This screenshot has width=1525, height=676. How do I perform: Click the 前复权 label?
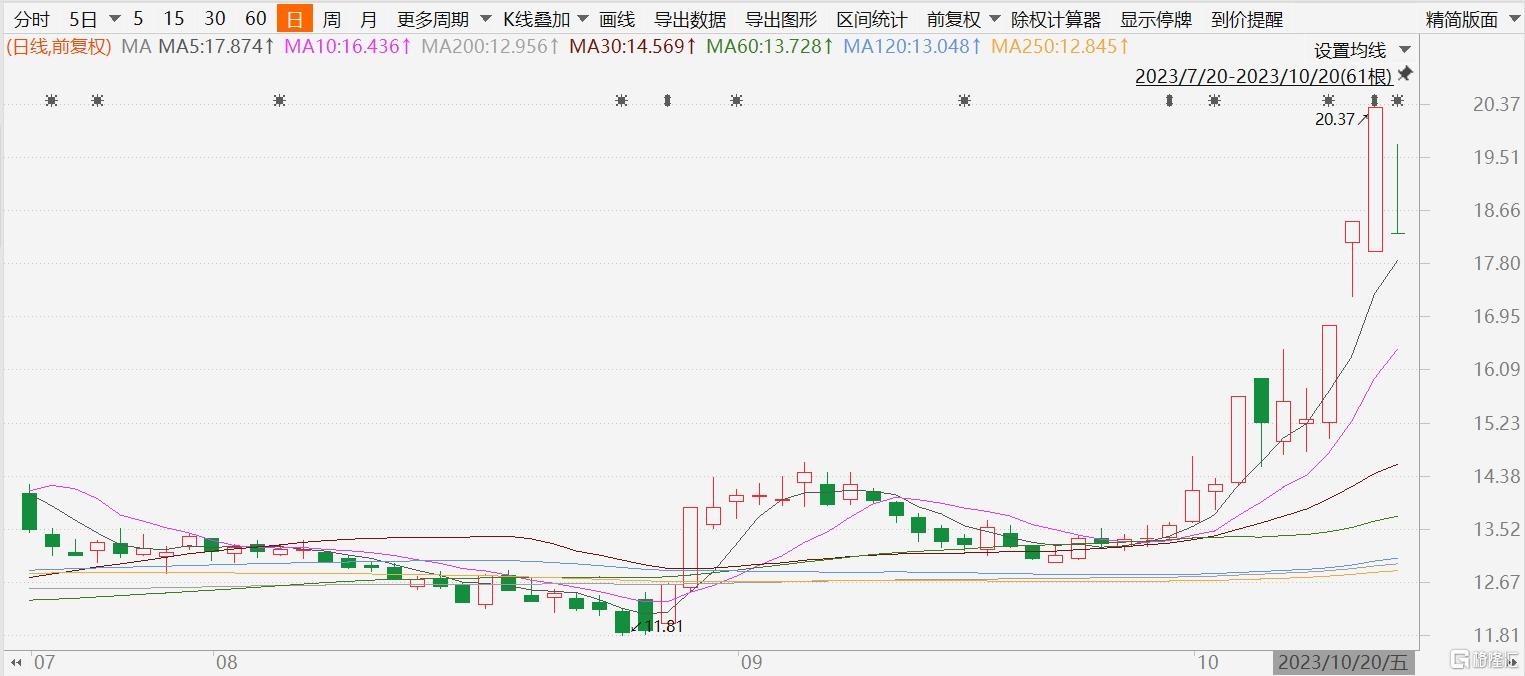tap(954, 19)
